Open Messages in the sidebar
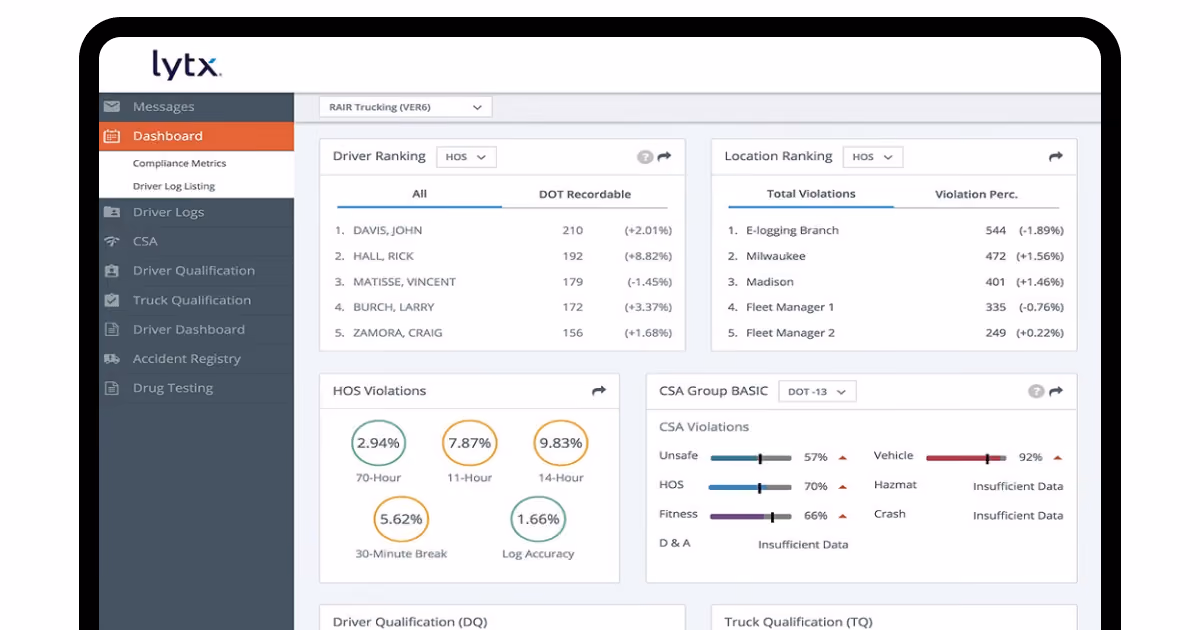The image size is (1200, 630). point(196,107)
